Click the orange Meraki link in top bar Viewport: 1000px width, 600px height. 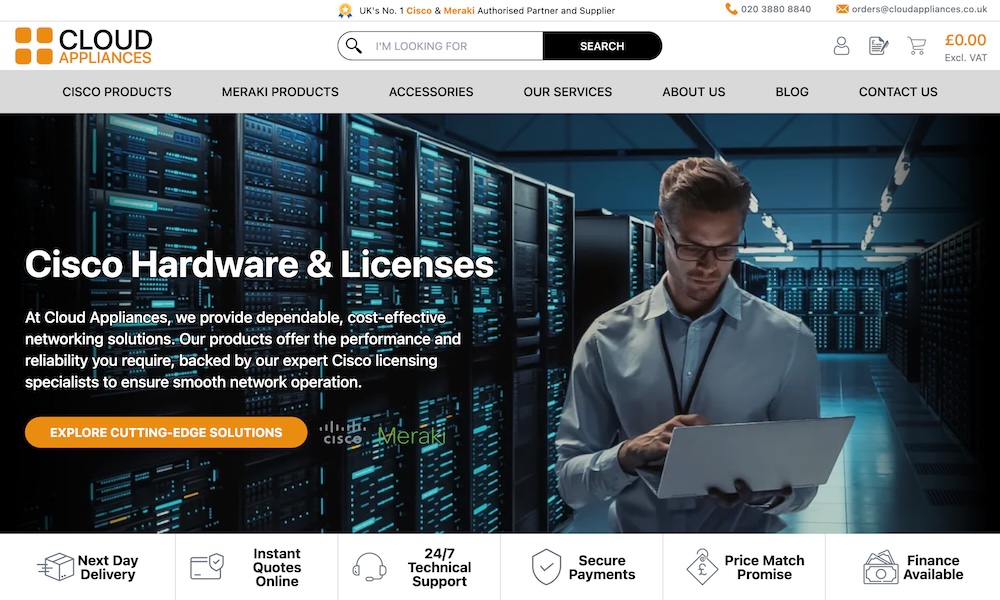pos(459,11)
